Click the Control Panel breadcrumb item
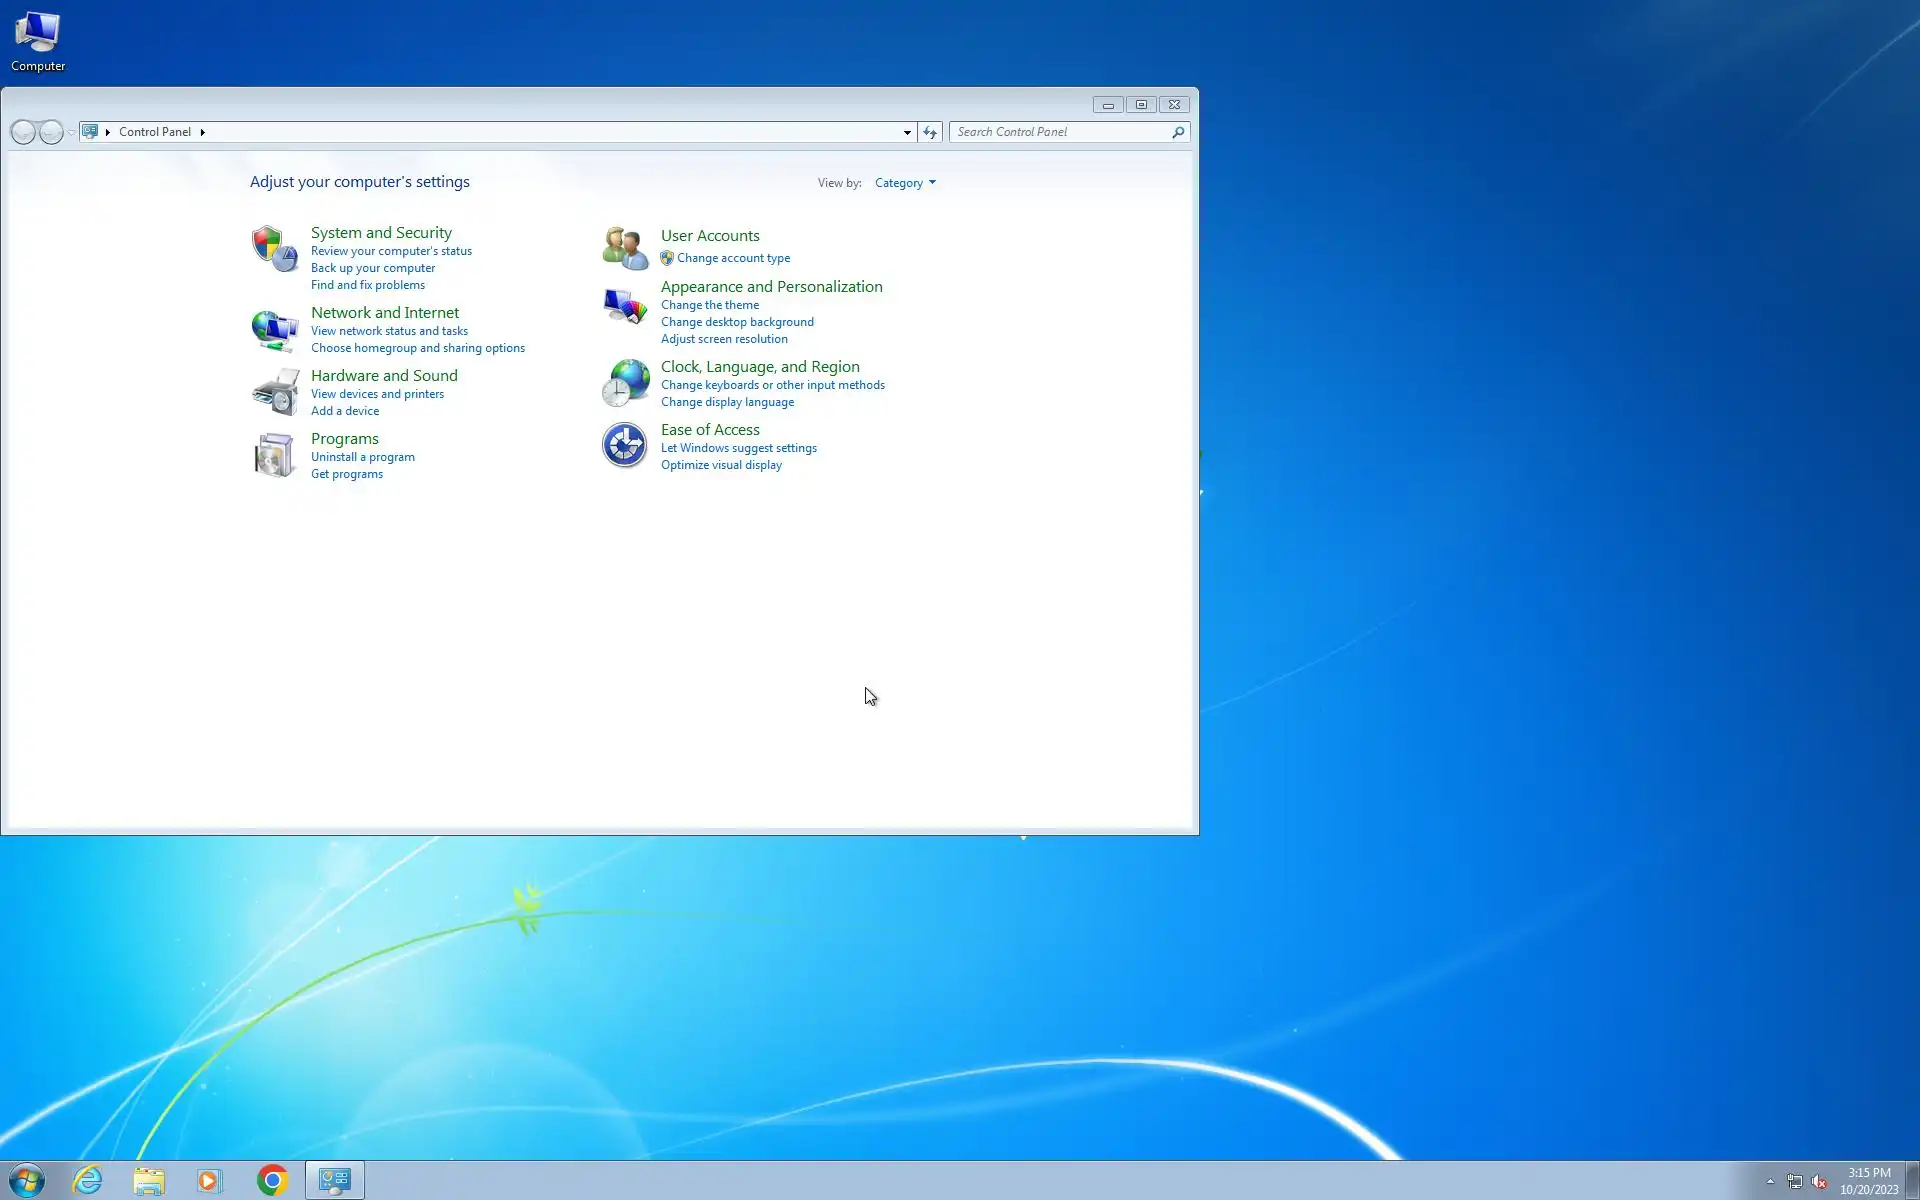 coord(155,132)
